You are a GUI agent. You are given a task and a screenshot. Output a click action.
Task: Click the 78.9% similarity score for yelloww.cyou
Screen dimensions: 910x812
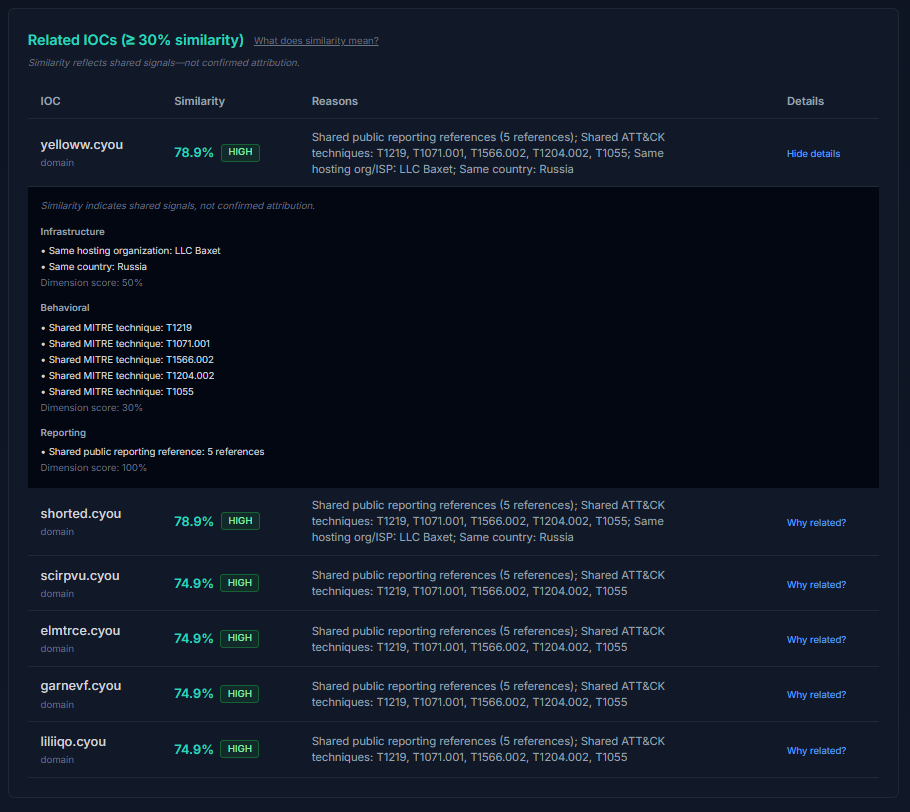pyautogui.click(x=194, y=153)
